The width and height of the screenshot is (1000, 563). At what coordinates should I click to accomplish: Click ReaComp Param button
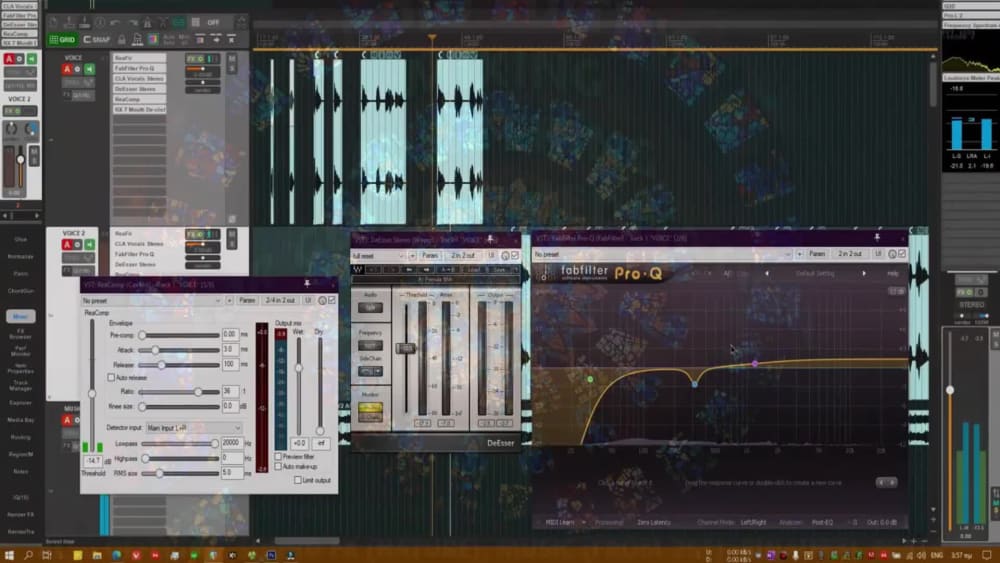coord(247,300)
